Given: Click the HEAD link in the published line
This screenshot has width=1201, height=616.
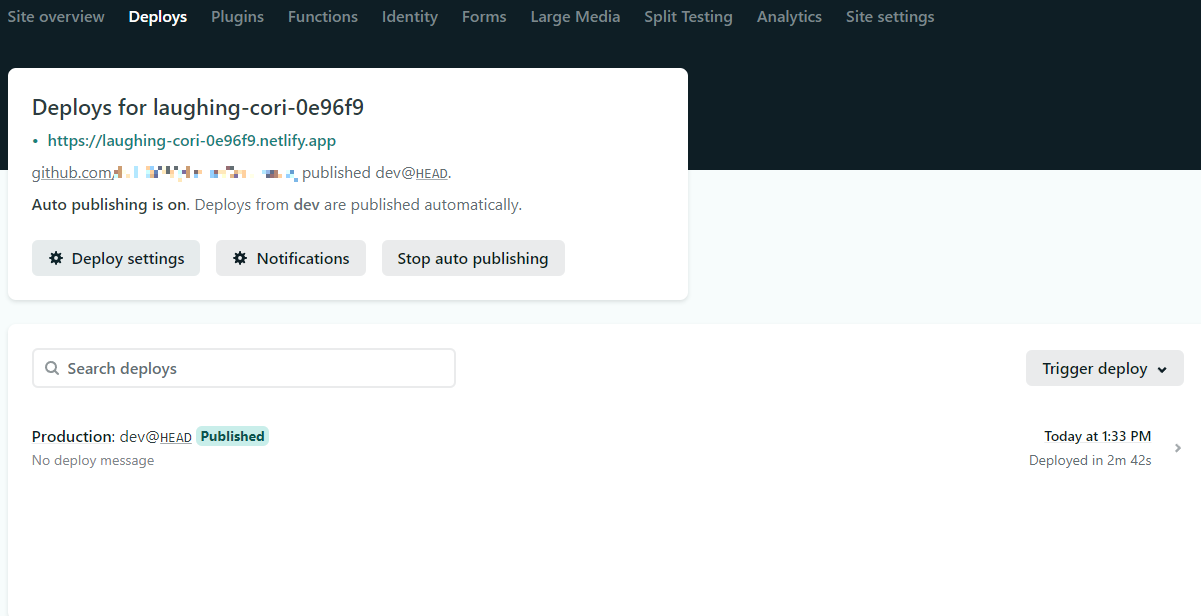Looking at the screenshot, I should [432, 174].
